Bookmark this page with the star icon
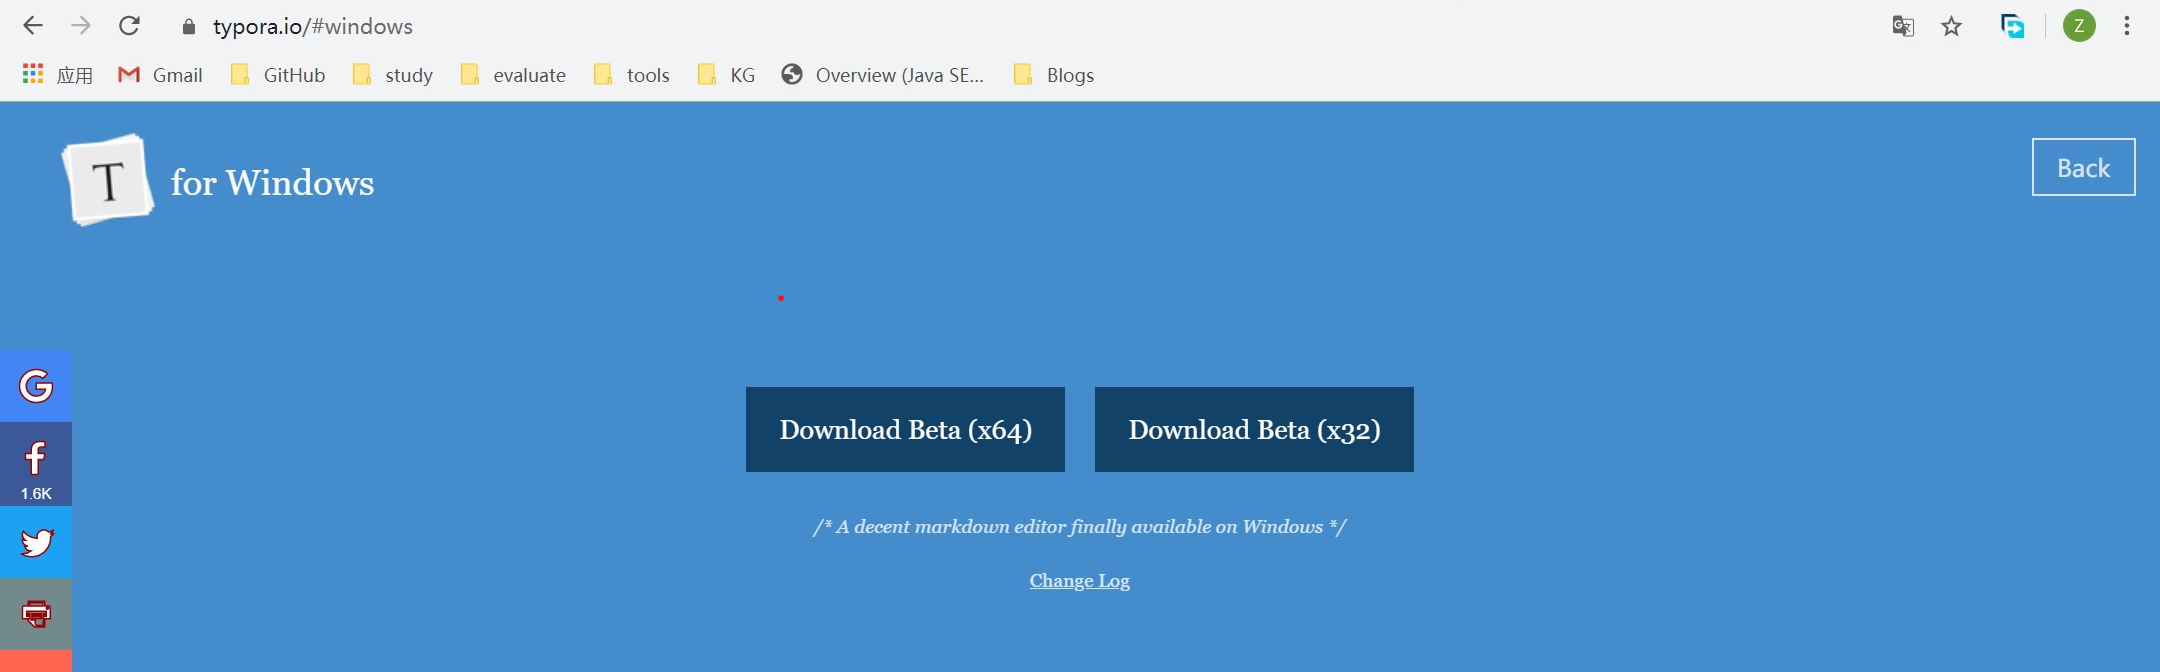Screen dimensions: 2160x672 (1951, 26)
